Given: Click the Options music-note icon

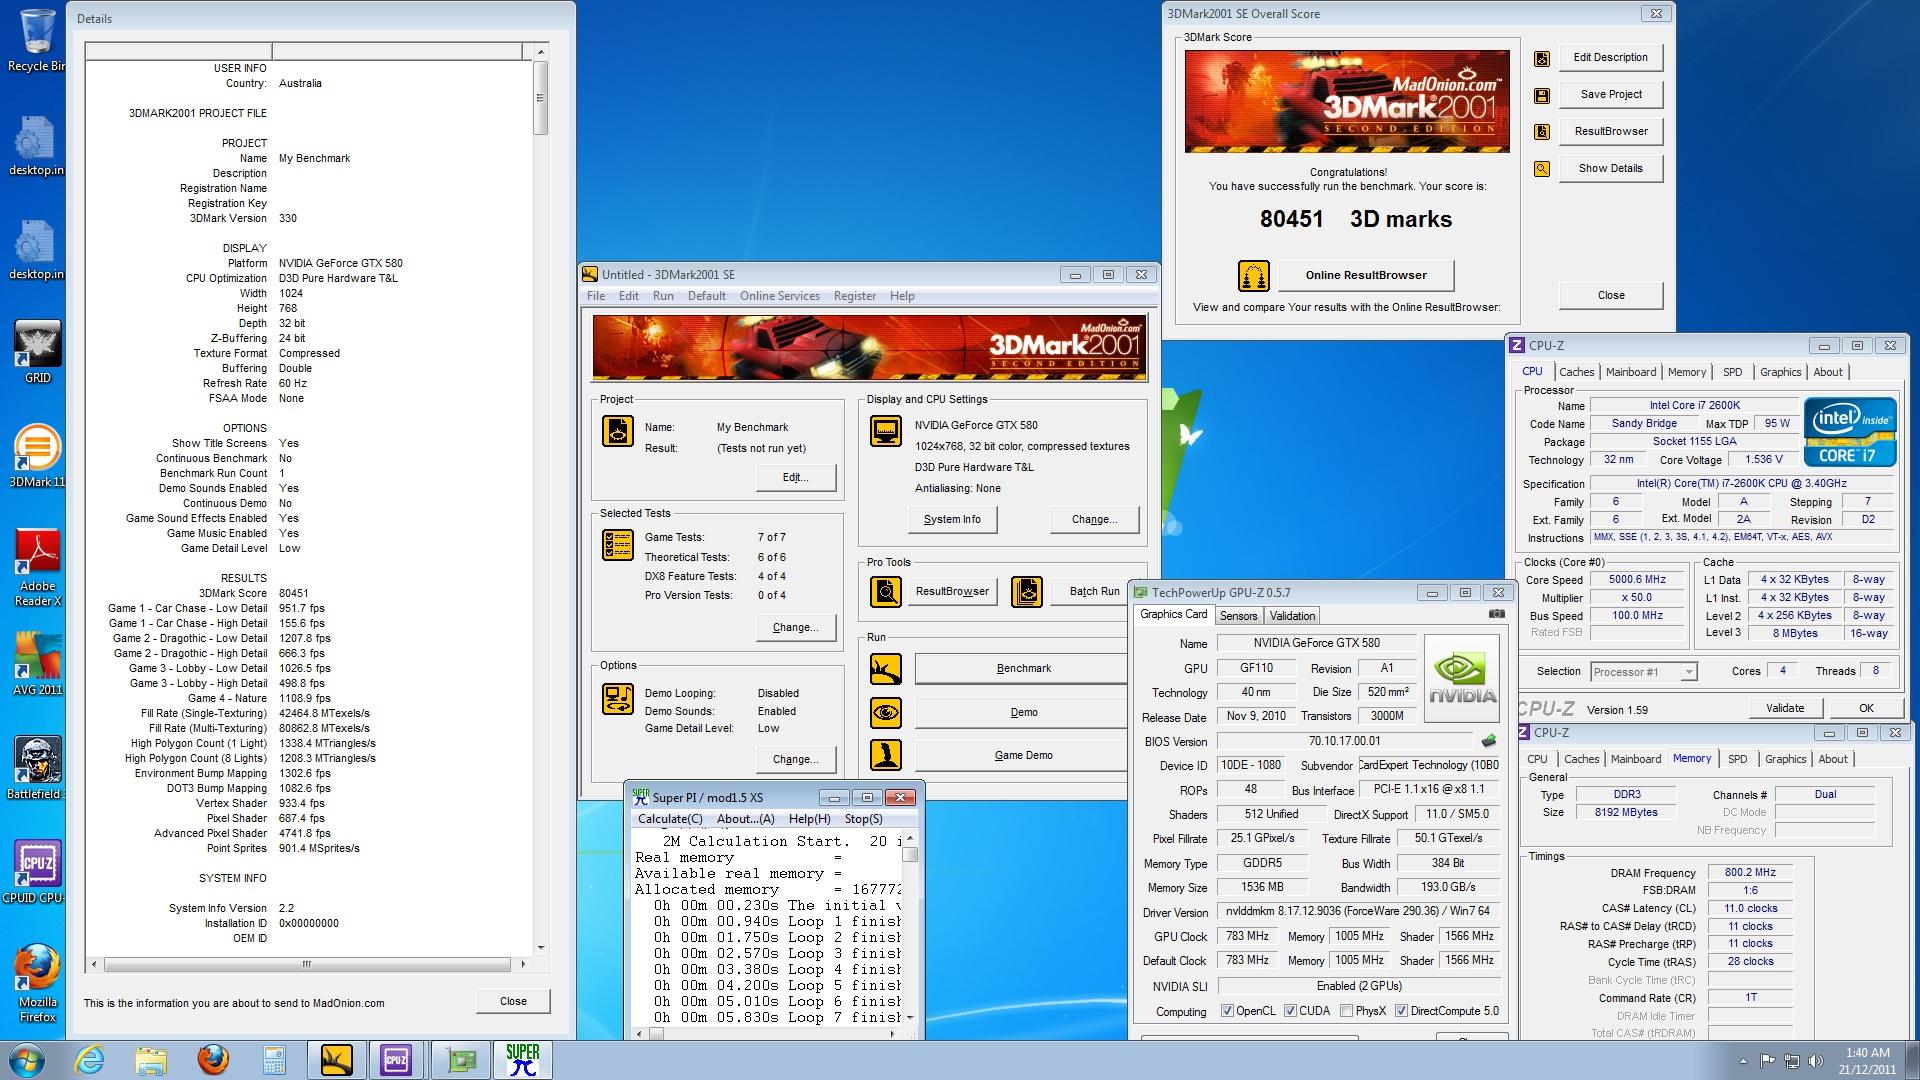Looking at the screenshot, I should click(618, 699).
